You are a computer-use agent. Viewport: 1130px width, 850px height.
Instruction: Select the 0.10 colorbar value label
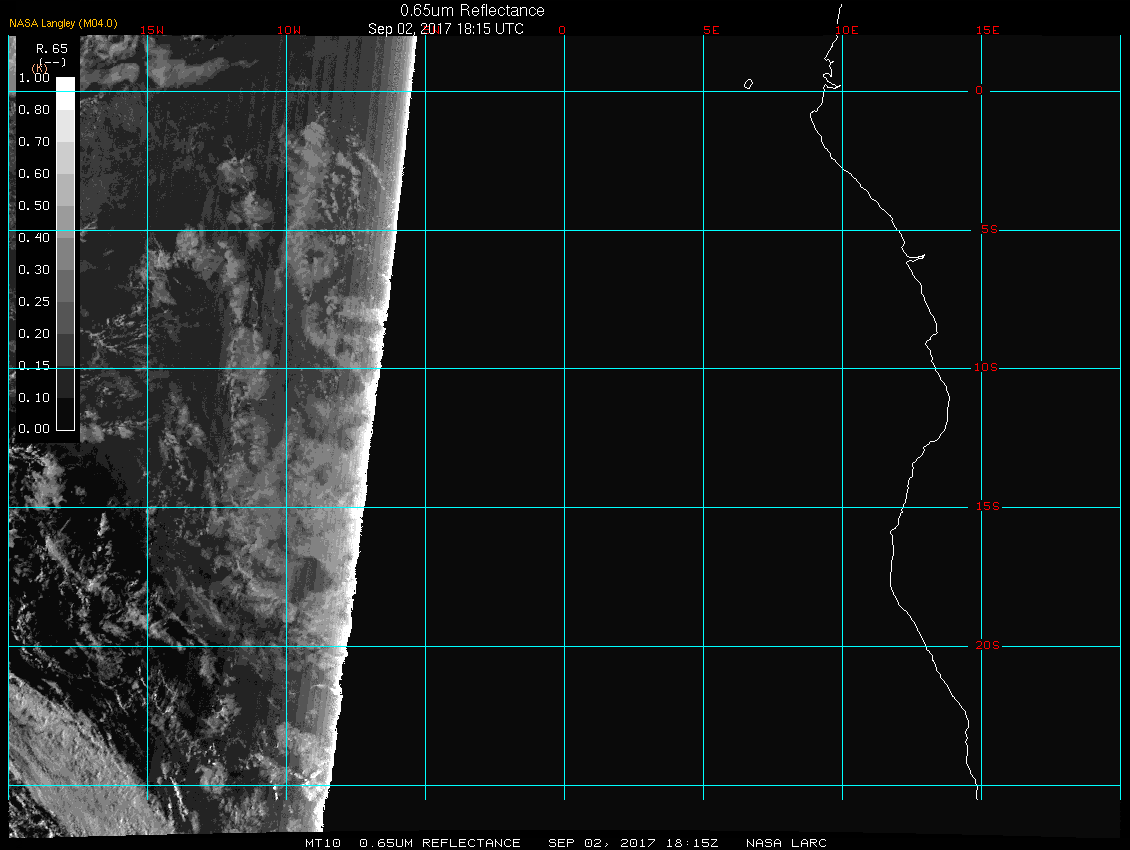34,397
